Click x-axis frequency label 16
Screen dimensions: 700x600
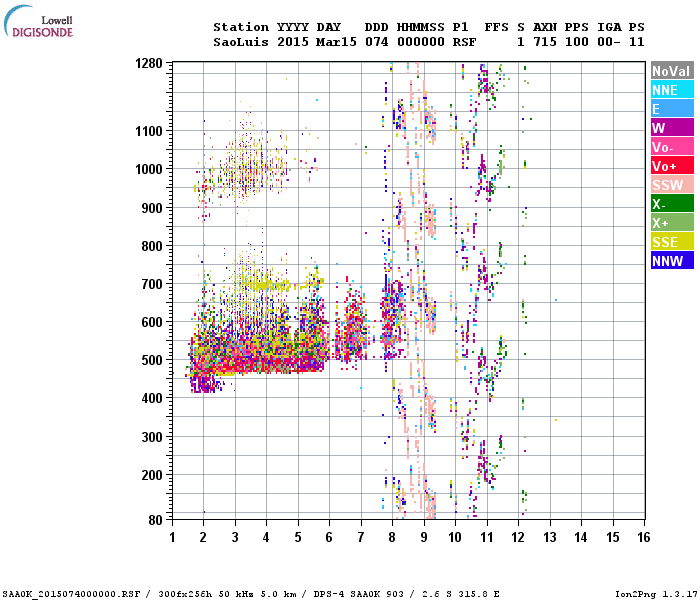[644, 537]
